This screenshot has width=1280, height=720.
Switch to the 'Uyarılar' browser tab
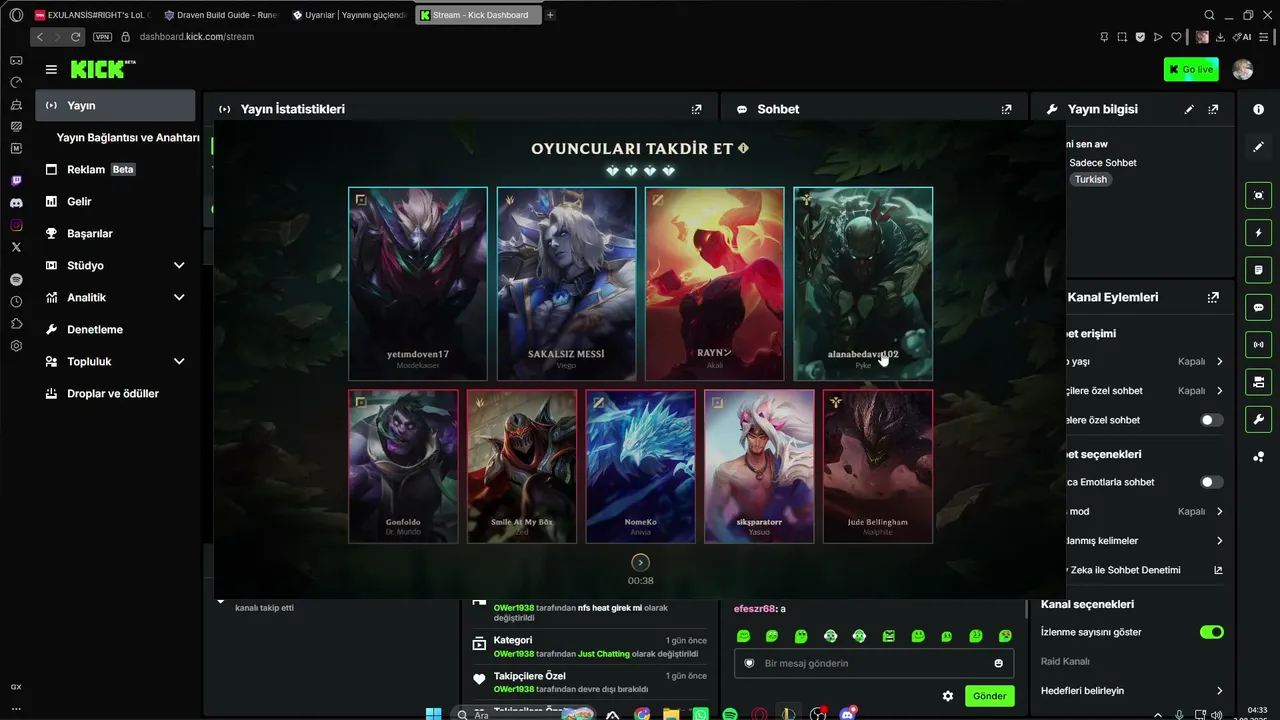(x=349, y=15)
